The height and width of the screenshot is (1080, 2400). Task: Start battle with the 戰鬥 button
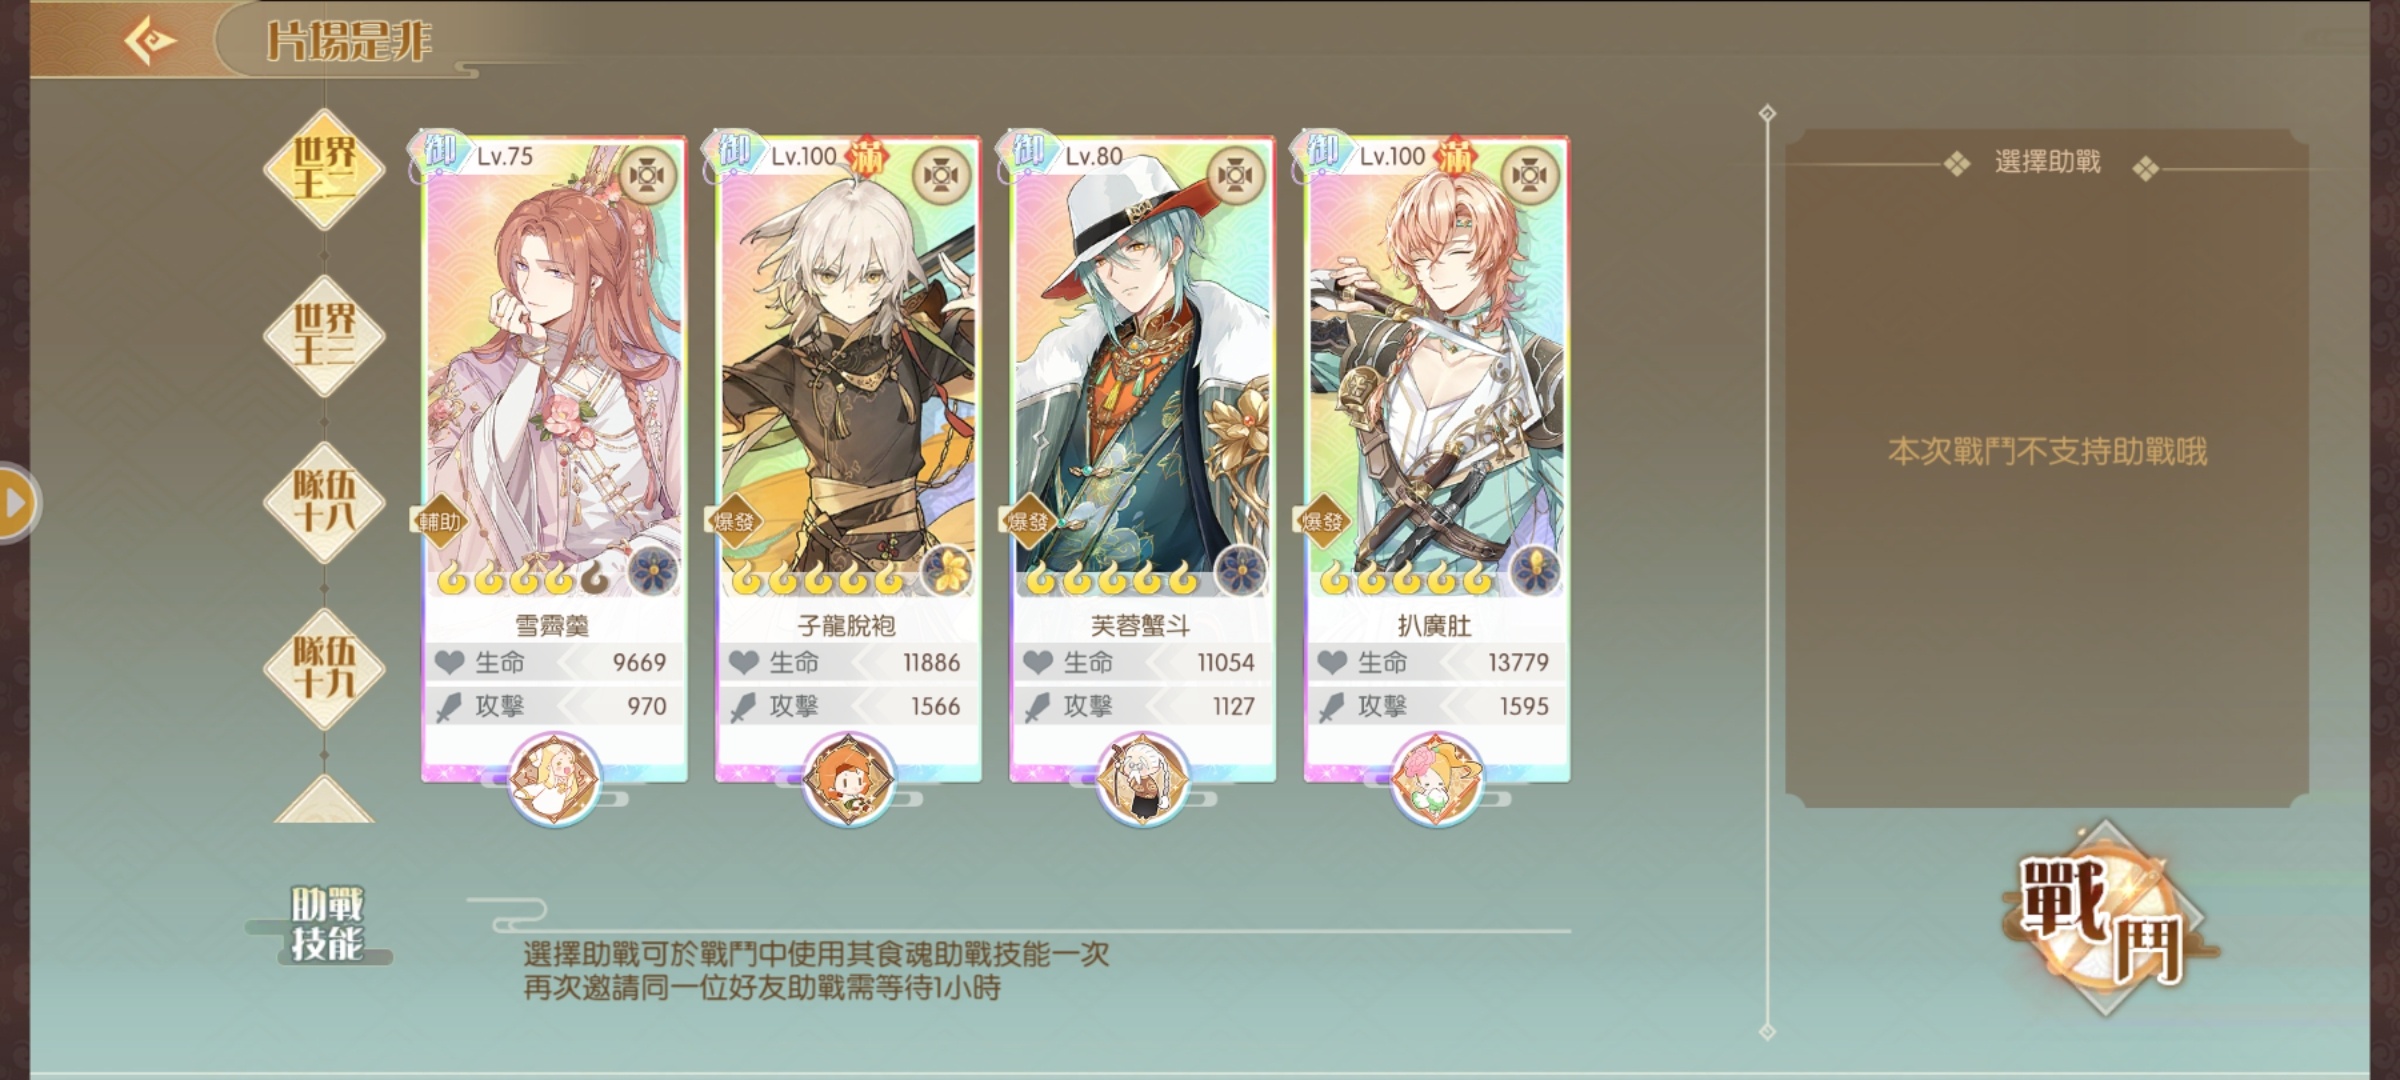tap(2104, 918)
